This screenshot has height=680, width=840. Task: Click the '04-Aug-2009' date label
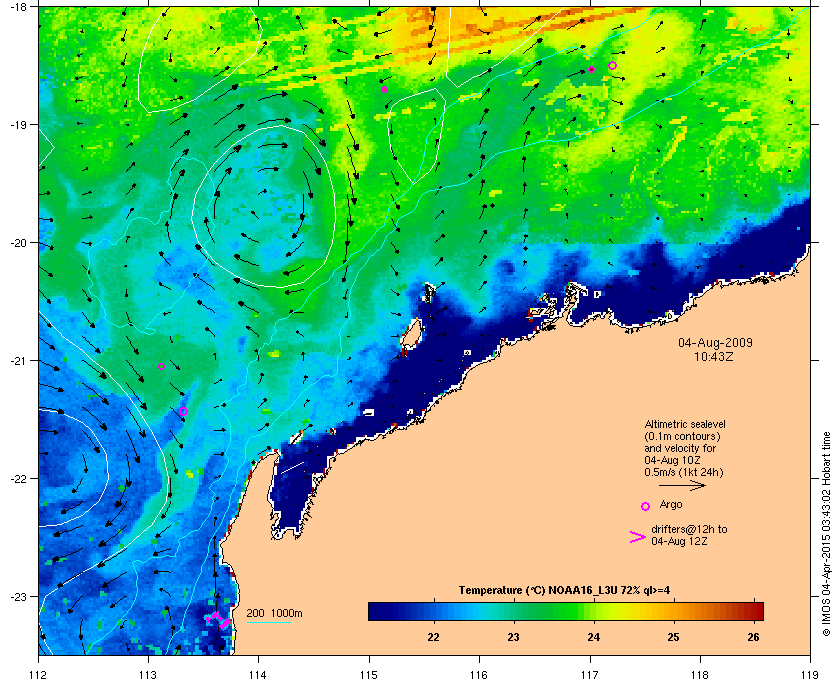715,342
